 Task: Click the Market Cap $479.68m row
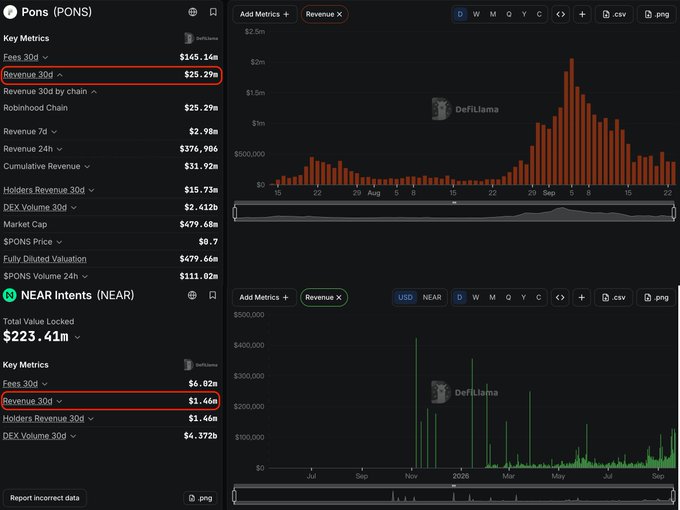111,224
